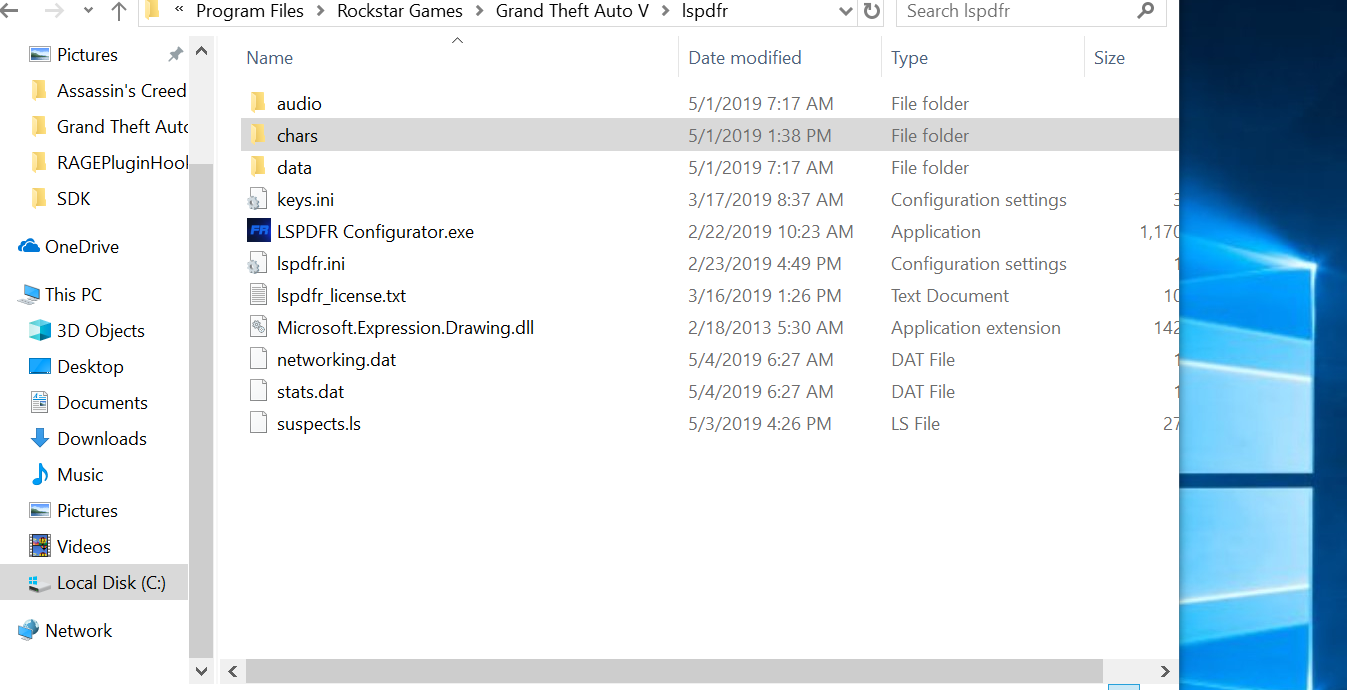Select the lspdfr.ini settings file icon
Viewport: 1347px width, 690px height.
(258, 263)
